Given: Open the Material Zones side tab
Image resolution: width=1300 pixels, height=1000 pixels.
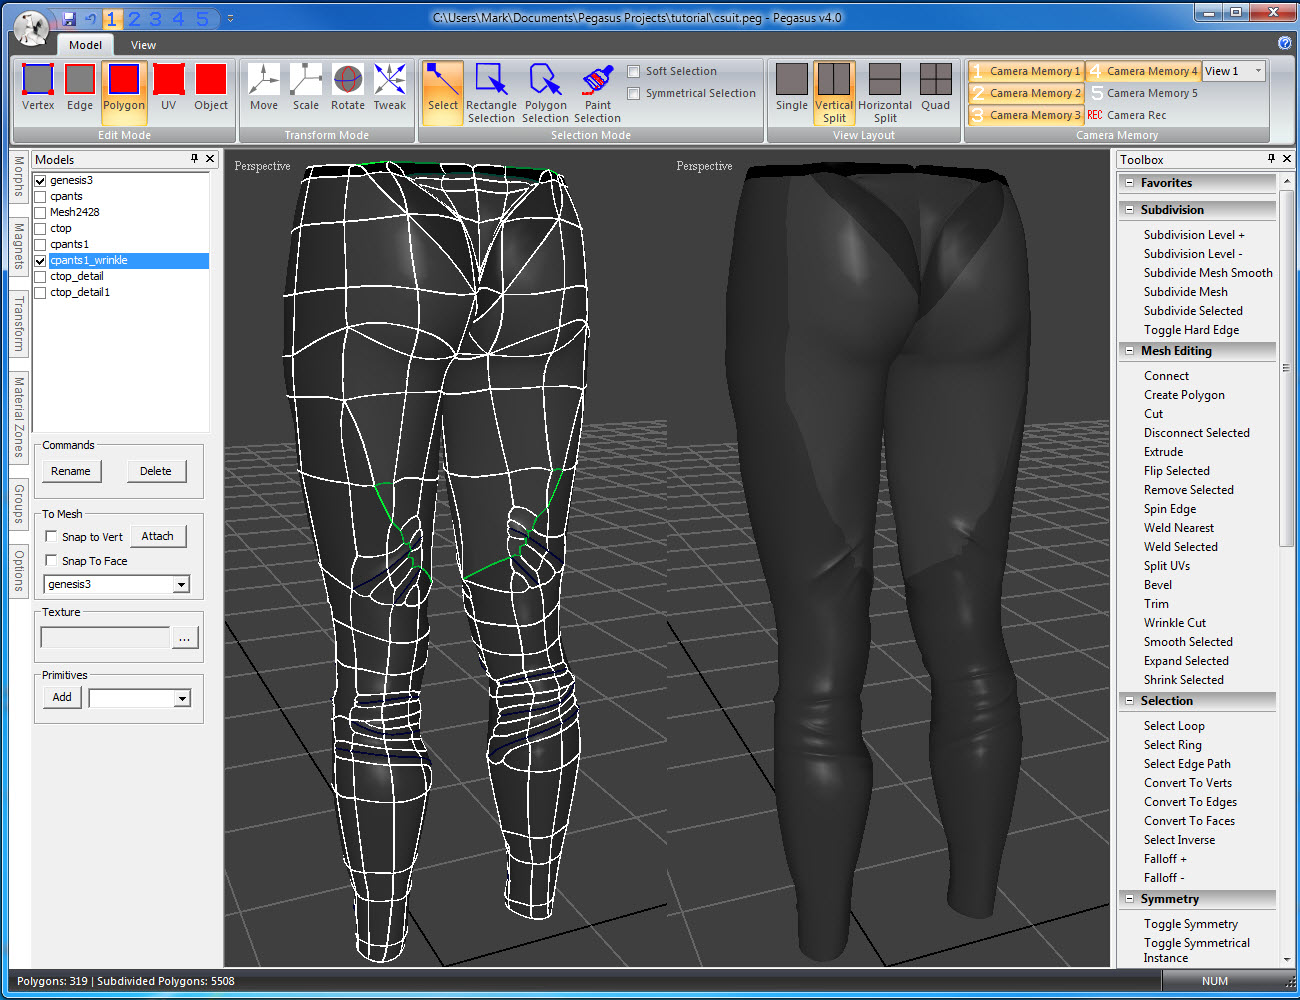Looking at the screenshot, I should [x=19, y=417].
